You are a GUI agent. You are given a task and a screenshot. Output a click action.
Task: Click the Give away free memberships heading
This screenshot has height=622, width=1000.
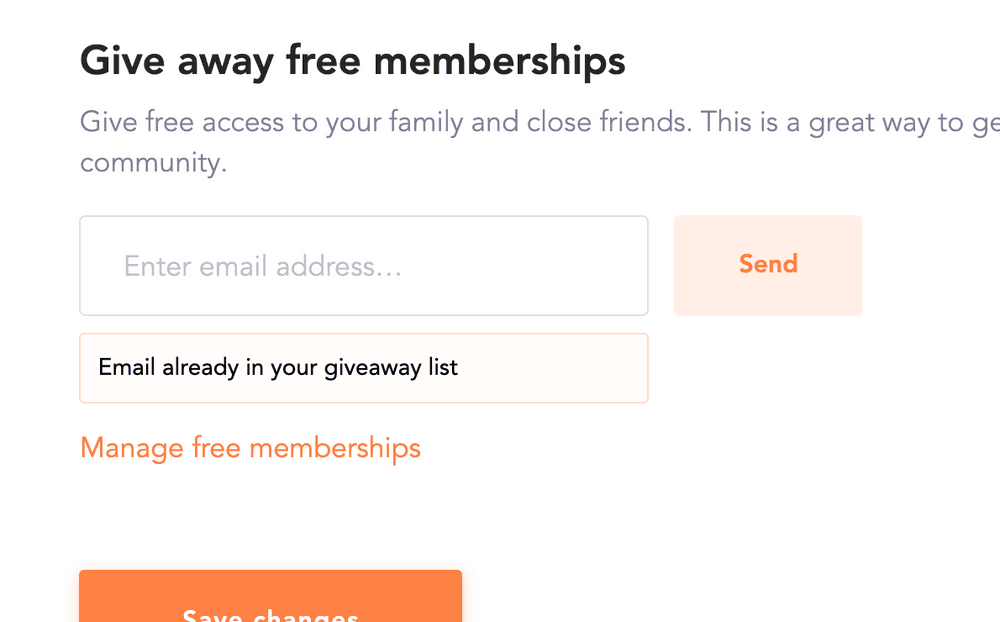pos(353,62)
